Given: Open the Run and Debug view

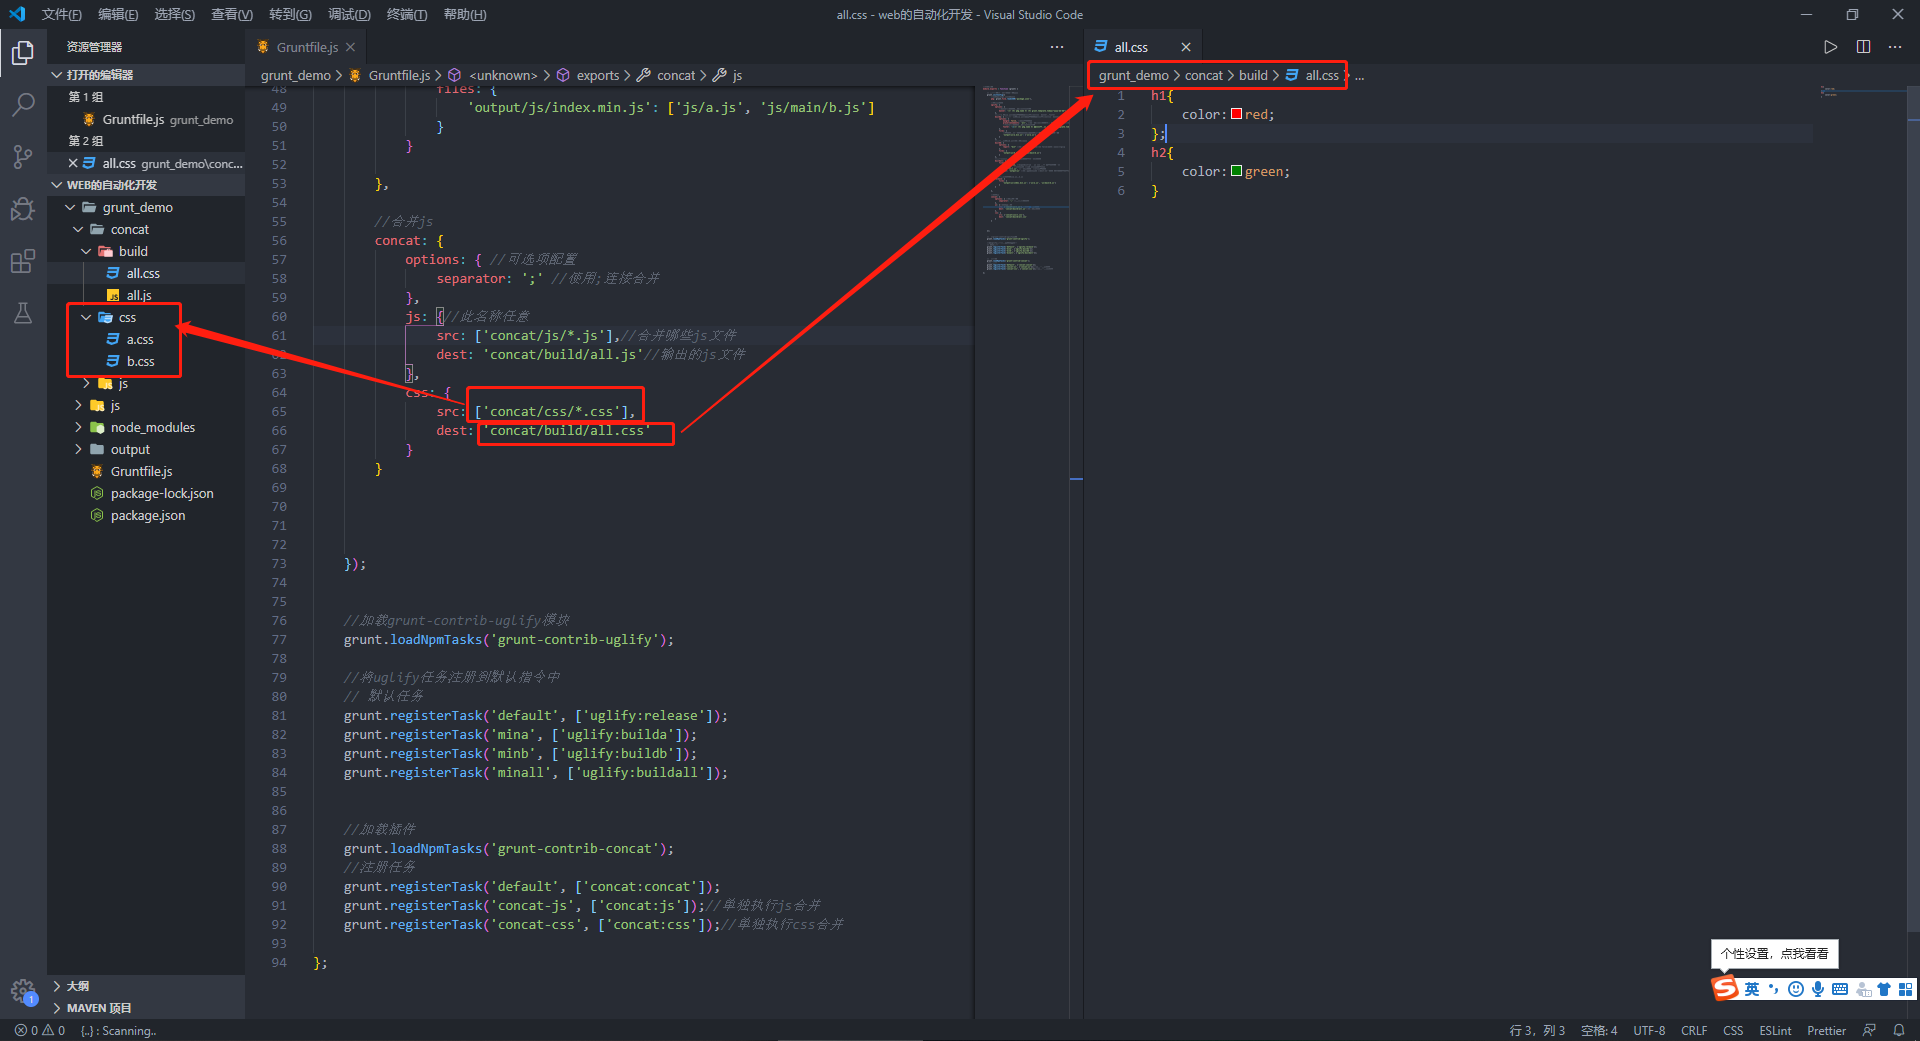Looking at the screenshot, I should click(23, 209).
